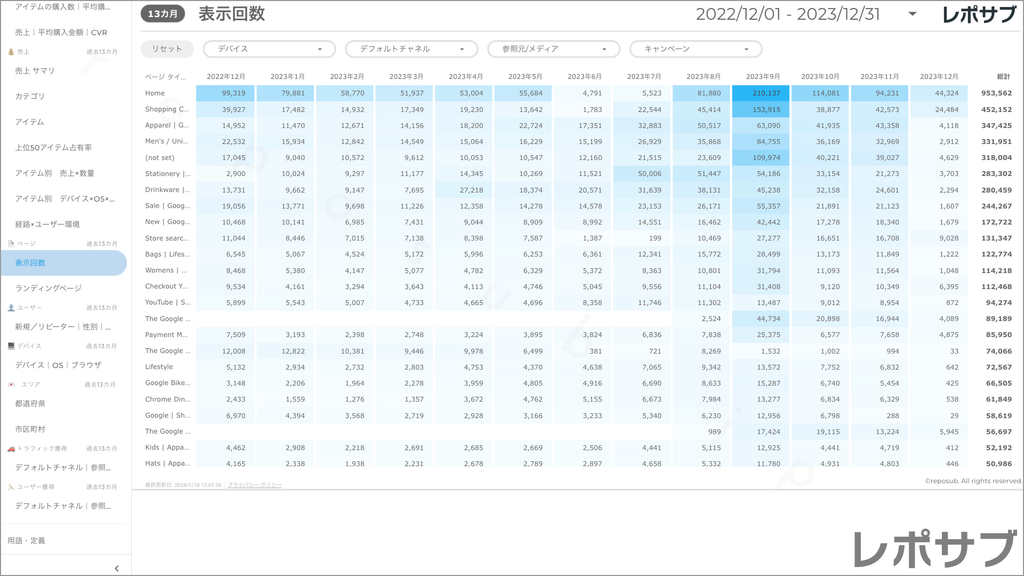The height and width of the screenshot is (576, 1024).
Task: Select 都道府県 in the sidebar navigation
Action: pos(30,403)
